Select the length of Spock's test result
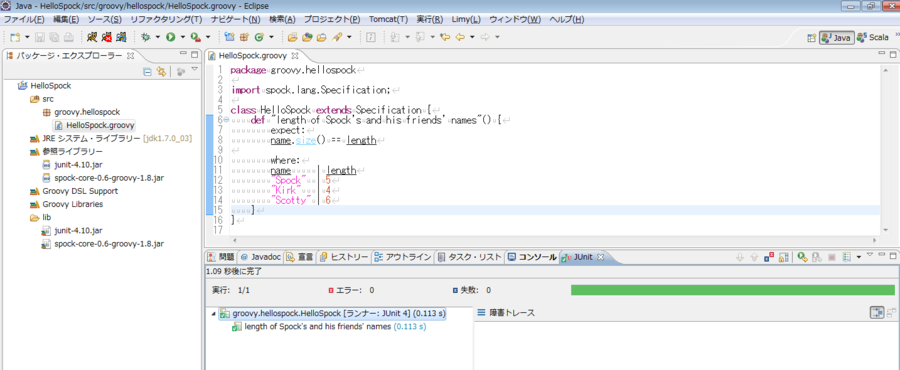900x370 pixels. pyautogui.click(x=329, y=326)
